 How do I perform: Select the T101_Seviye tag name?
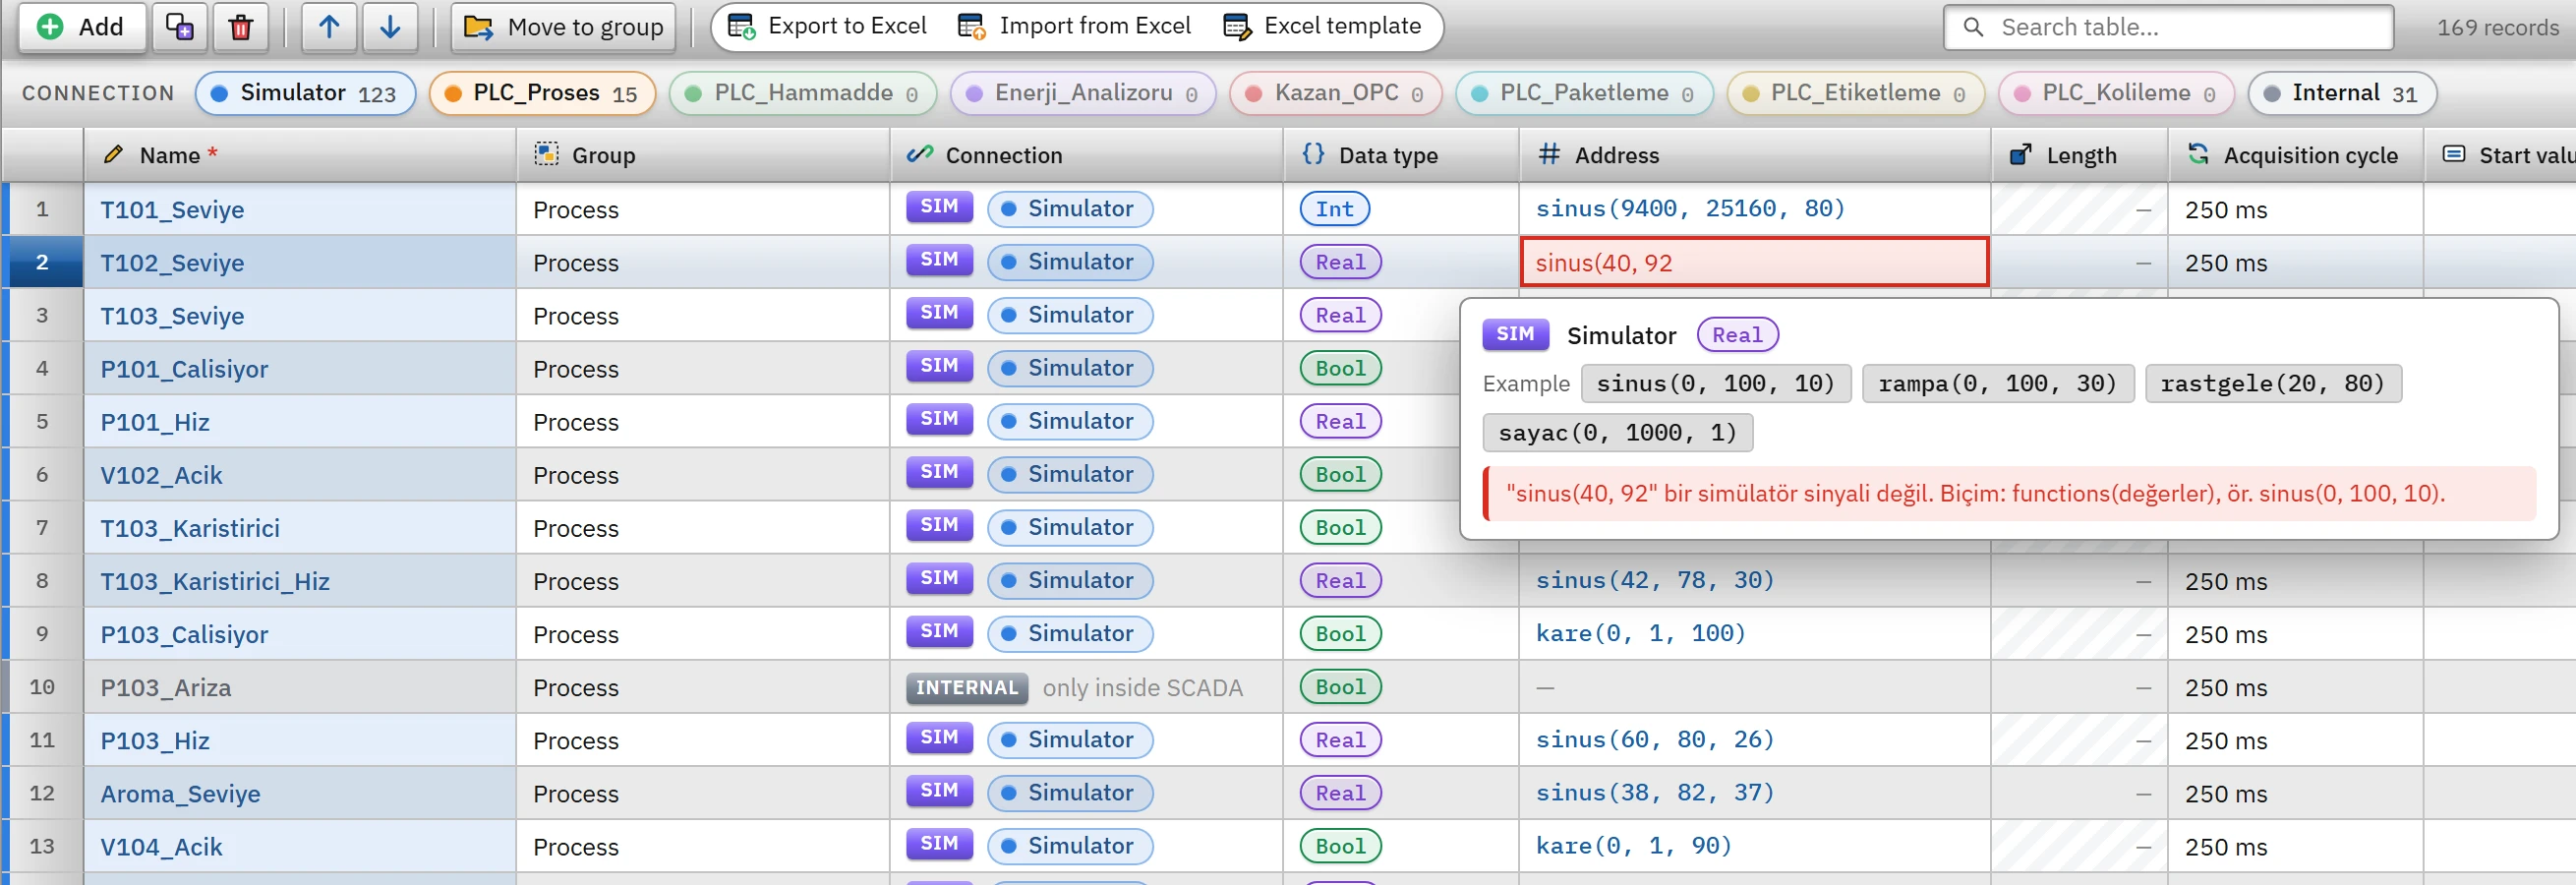pos(172,210)
